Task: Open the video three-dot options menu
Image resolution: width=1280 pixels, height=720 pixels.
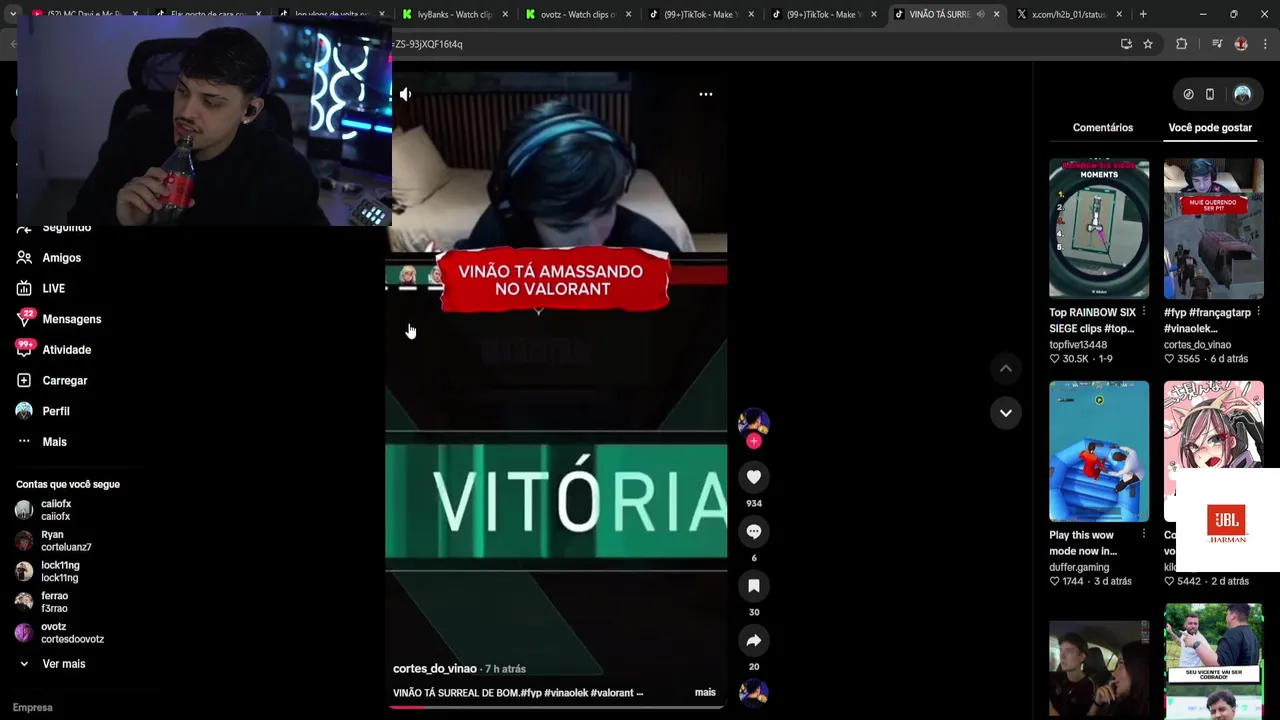Action: [706, 94]
